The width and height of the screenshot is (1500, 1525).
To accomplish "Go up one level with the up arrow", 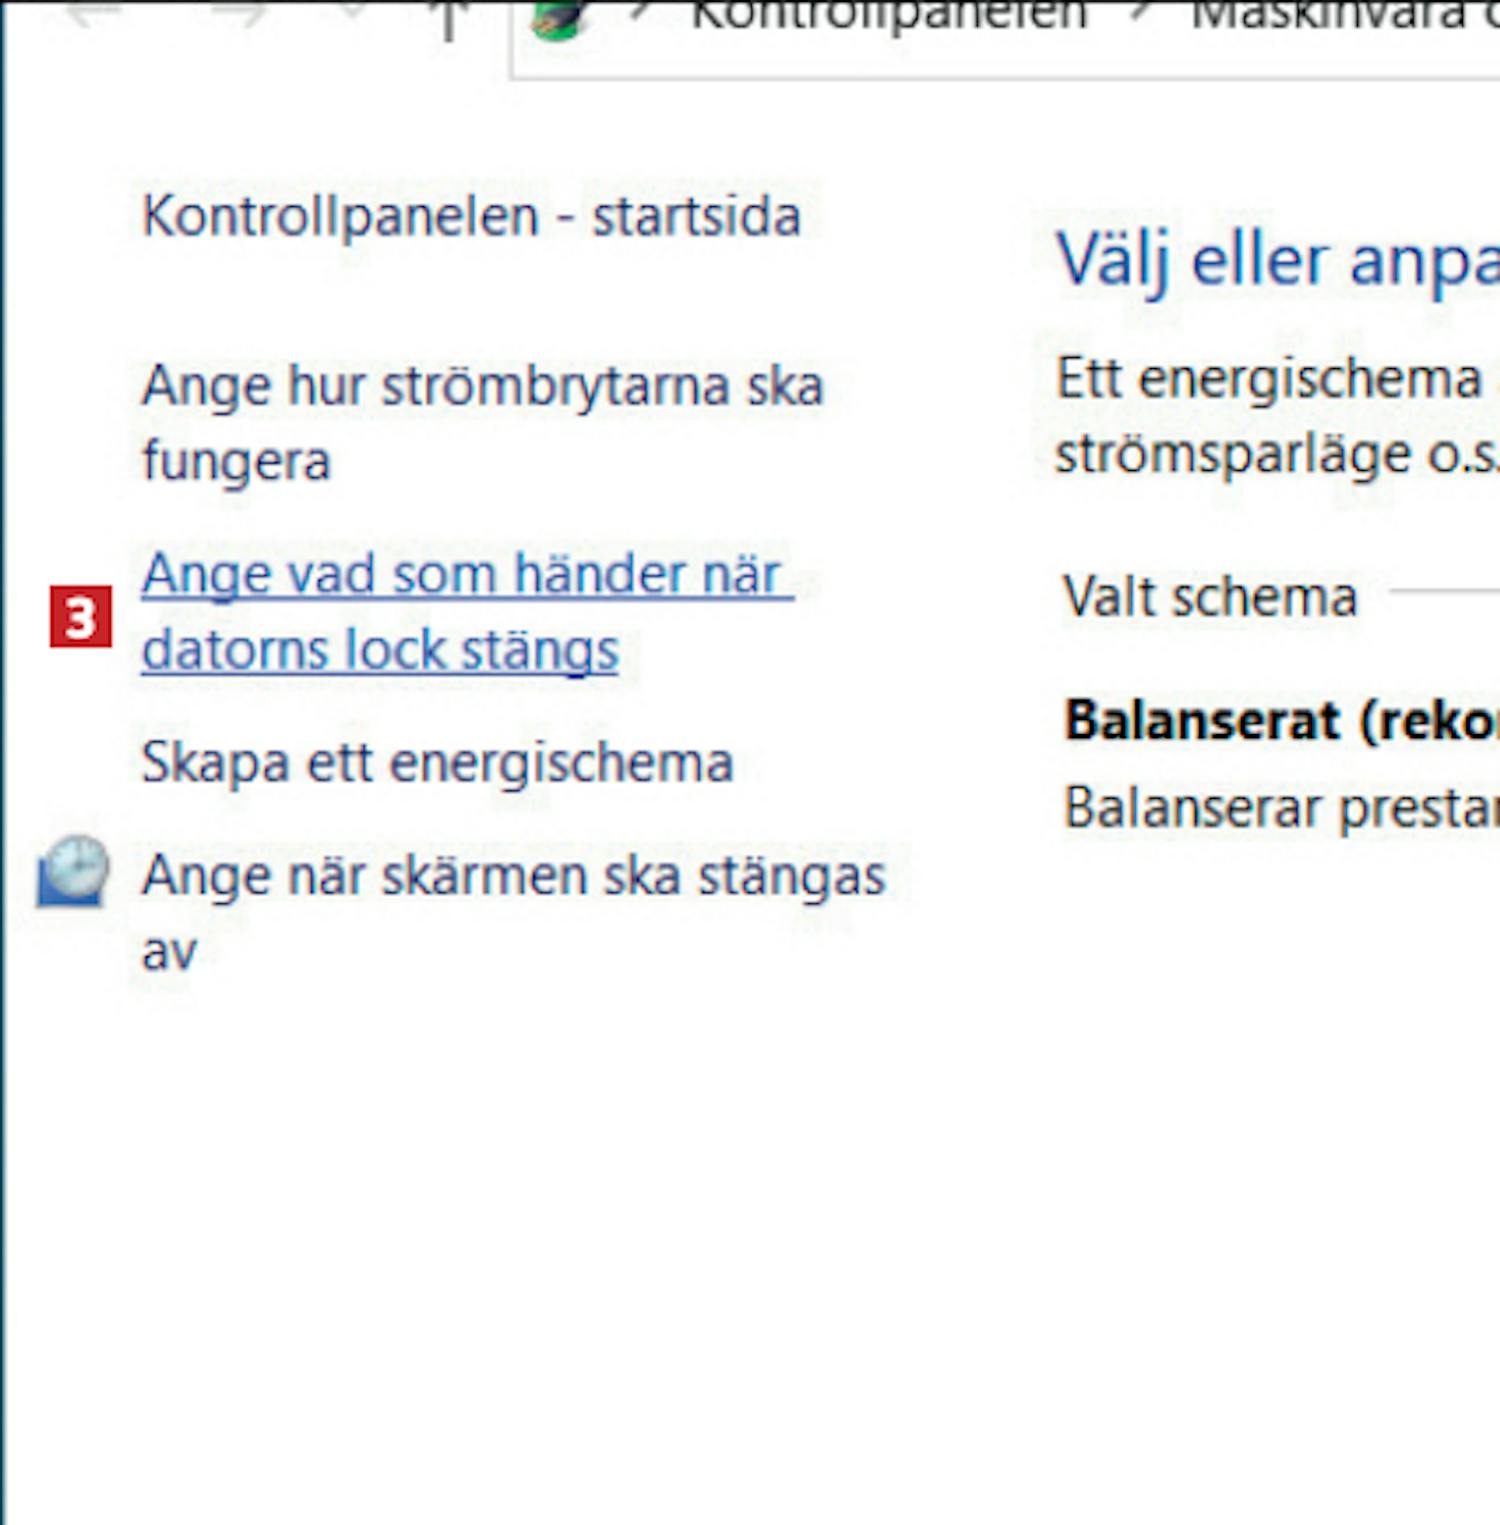I will [x=449, y=18].
